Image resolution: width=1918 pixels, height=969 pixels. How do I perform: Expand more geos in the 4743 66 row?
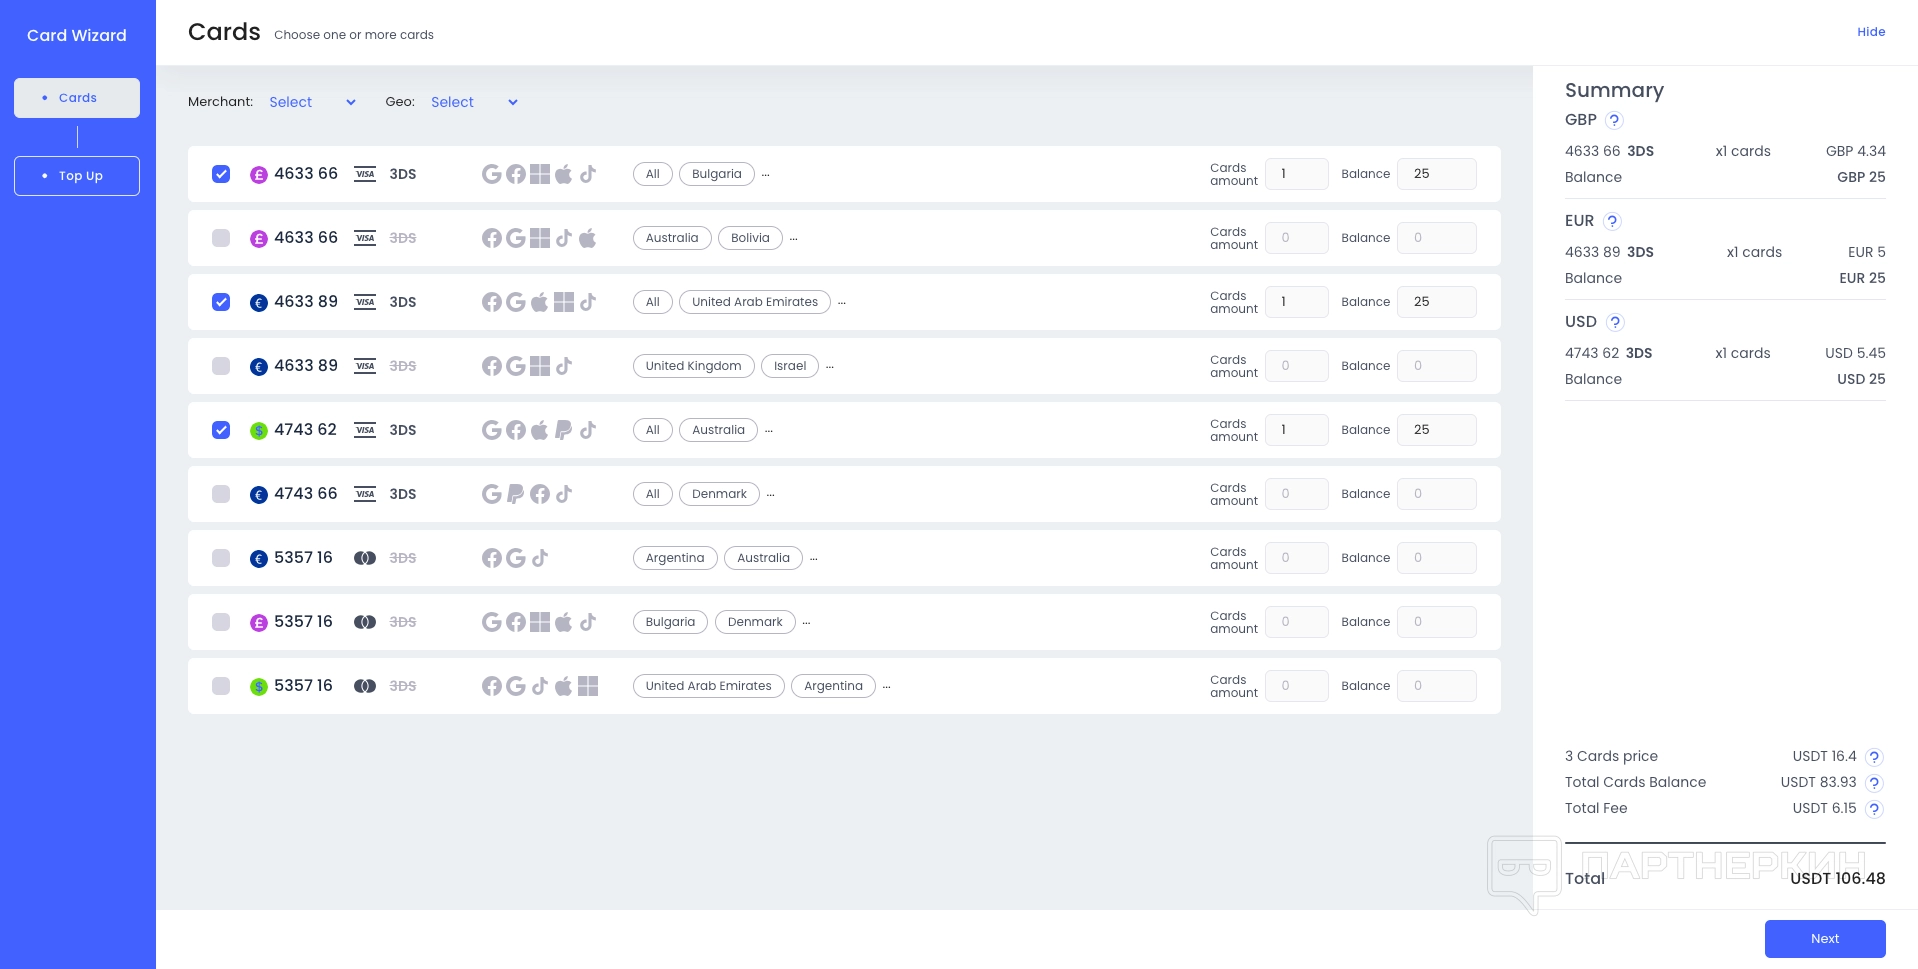pos(771,495)
